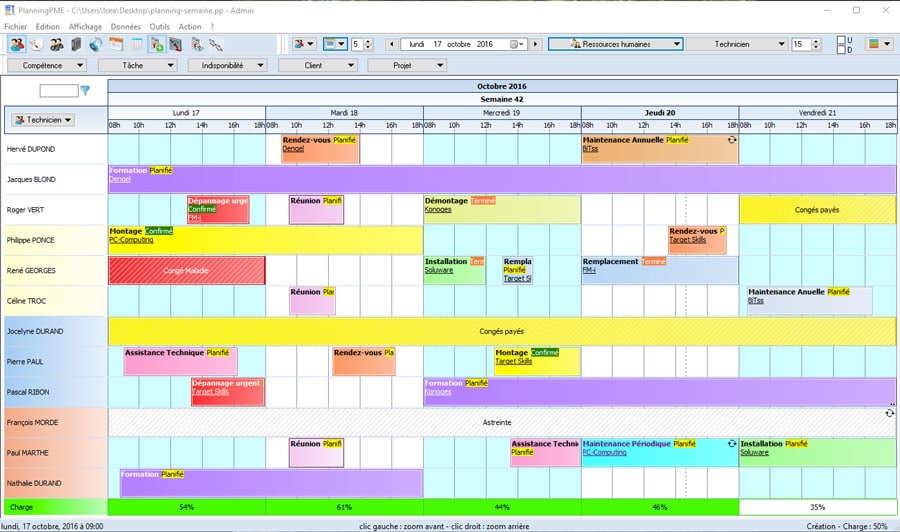Open the Affichage menu

[85, 26]
